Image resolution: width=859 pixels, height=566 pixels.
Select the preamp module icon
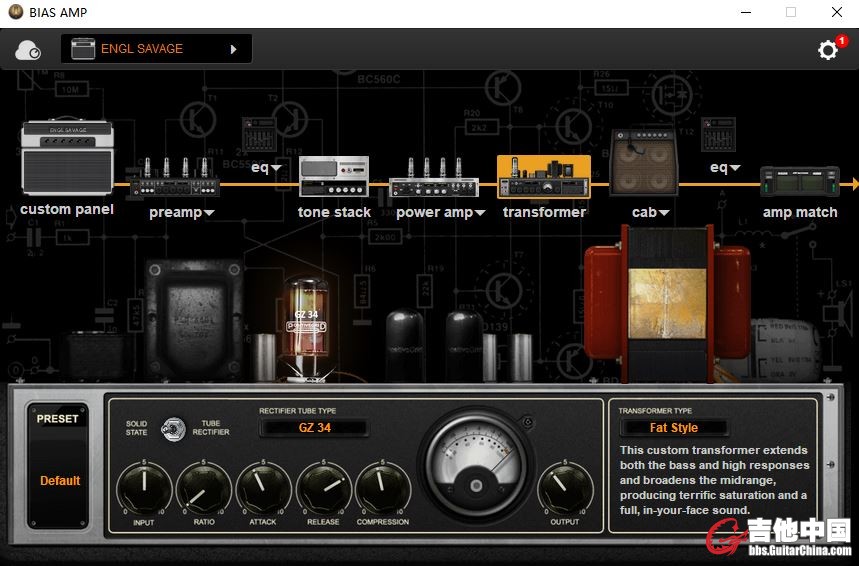(x=175, y=176)
